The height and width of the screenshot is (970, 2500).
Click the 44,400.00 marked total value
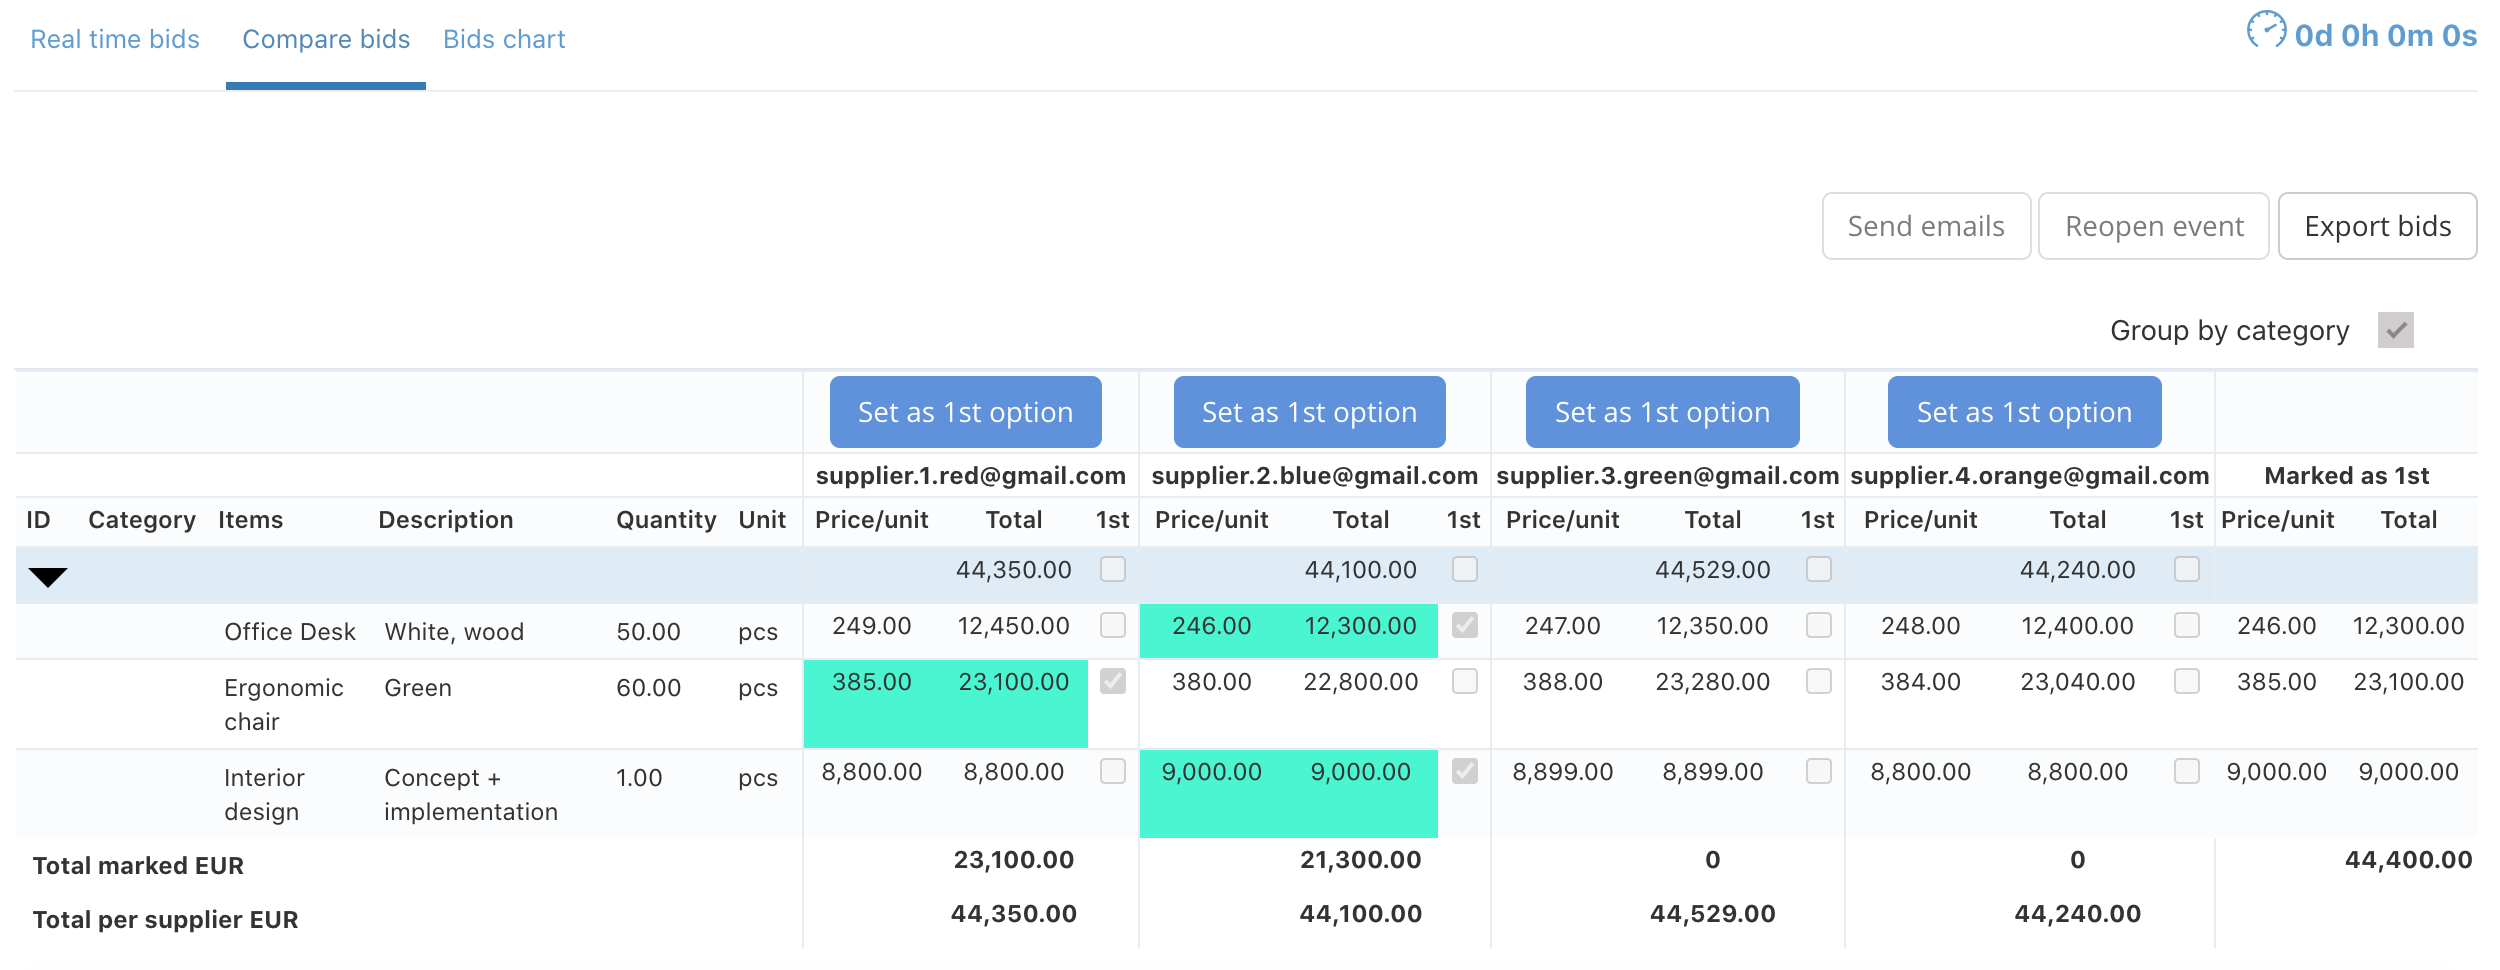[2408, 860]
